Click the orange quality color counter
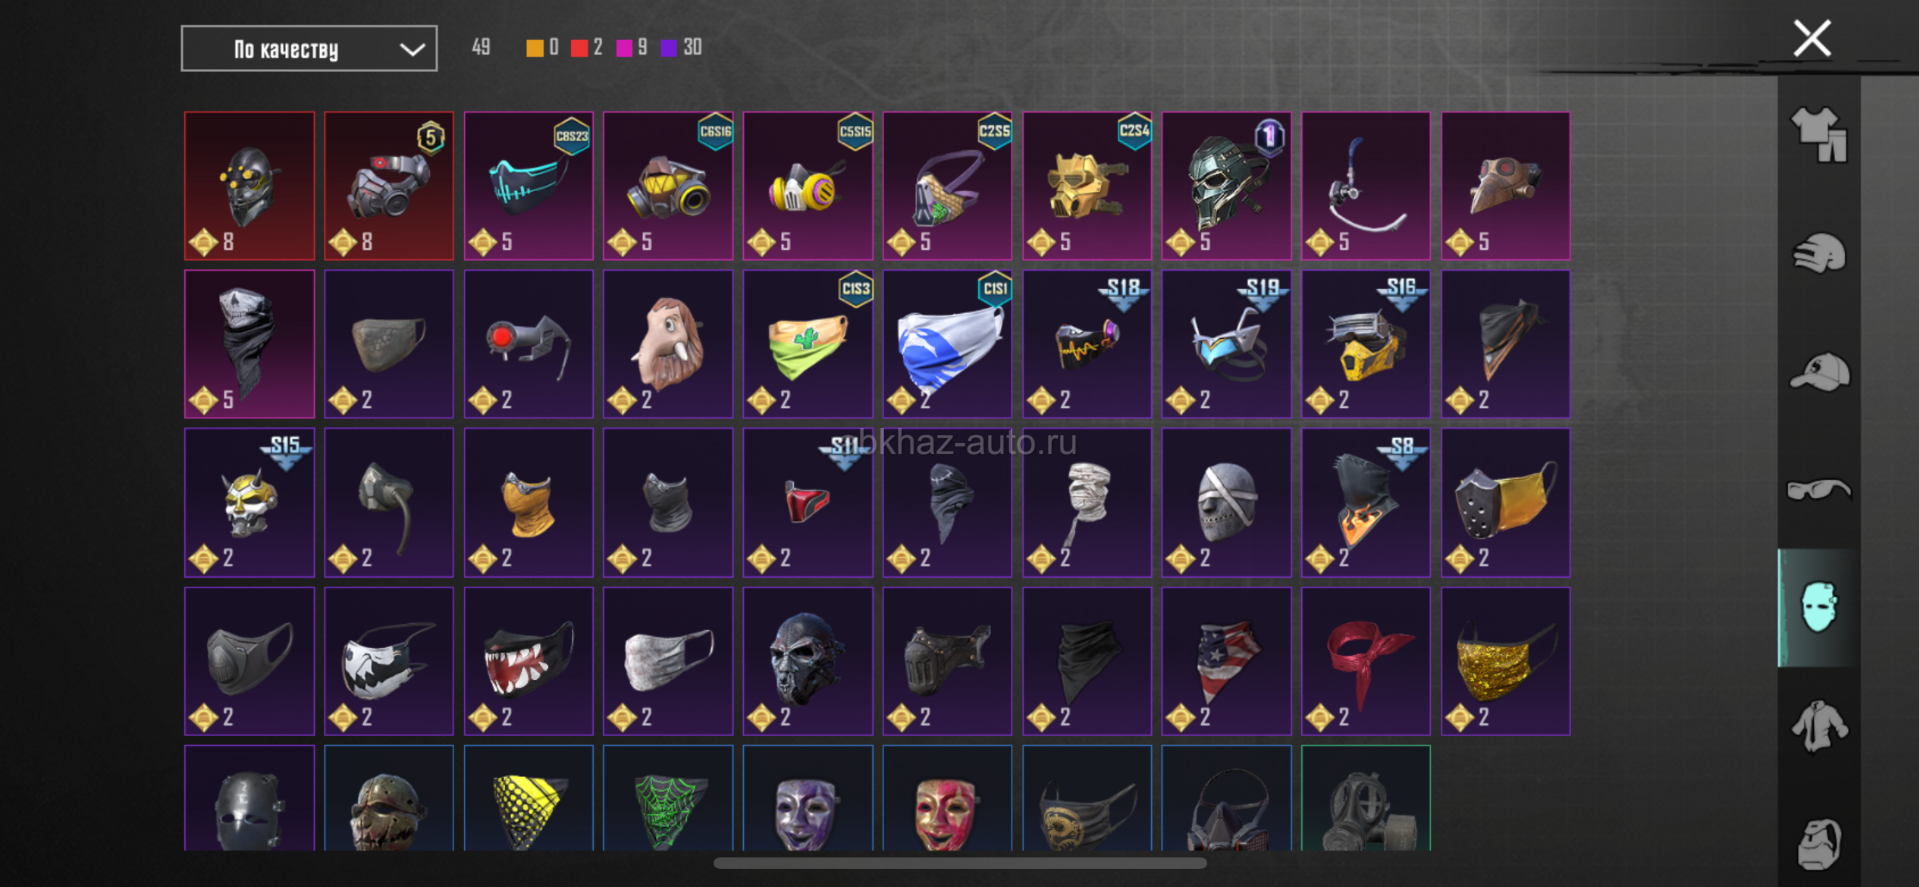Viewport: 1919px width, 887px height. [x=542, y=48]
